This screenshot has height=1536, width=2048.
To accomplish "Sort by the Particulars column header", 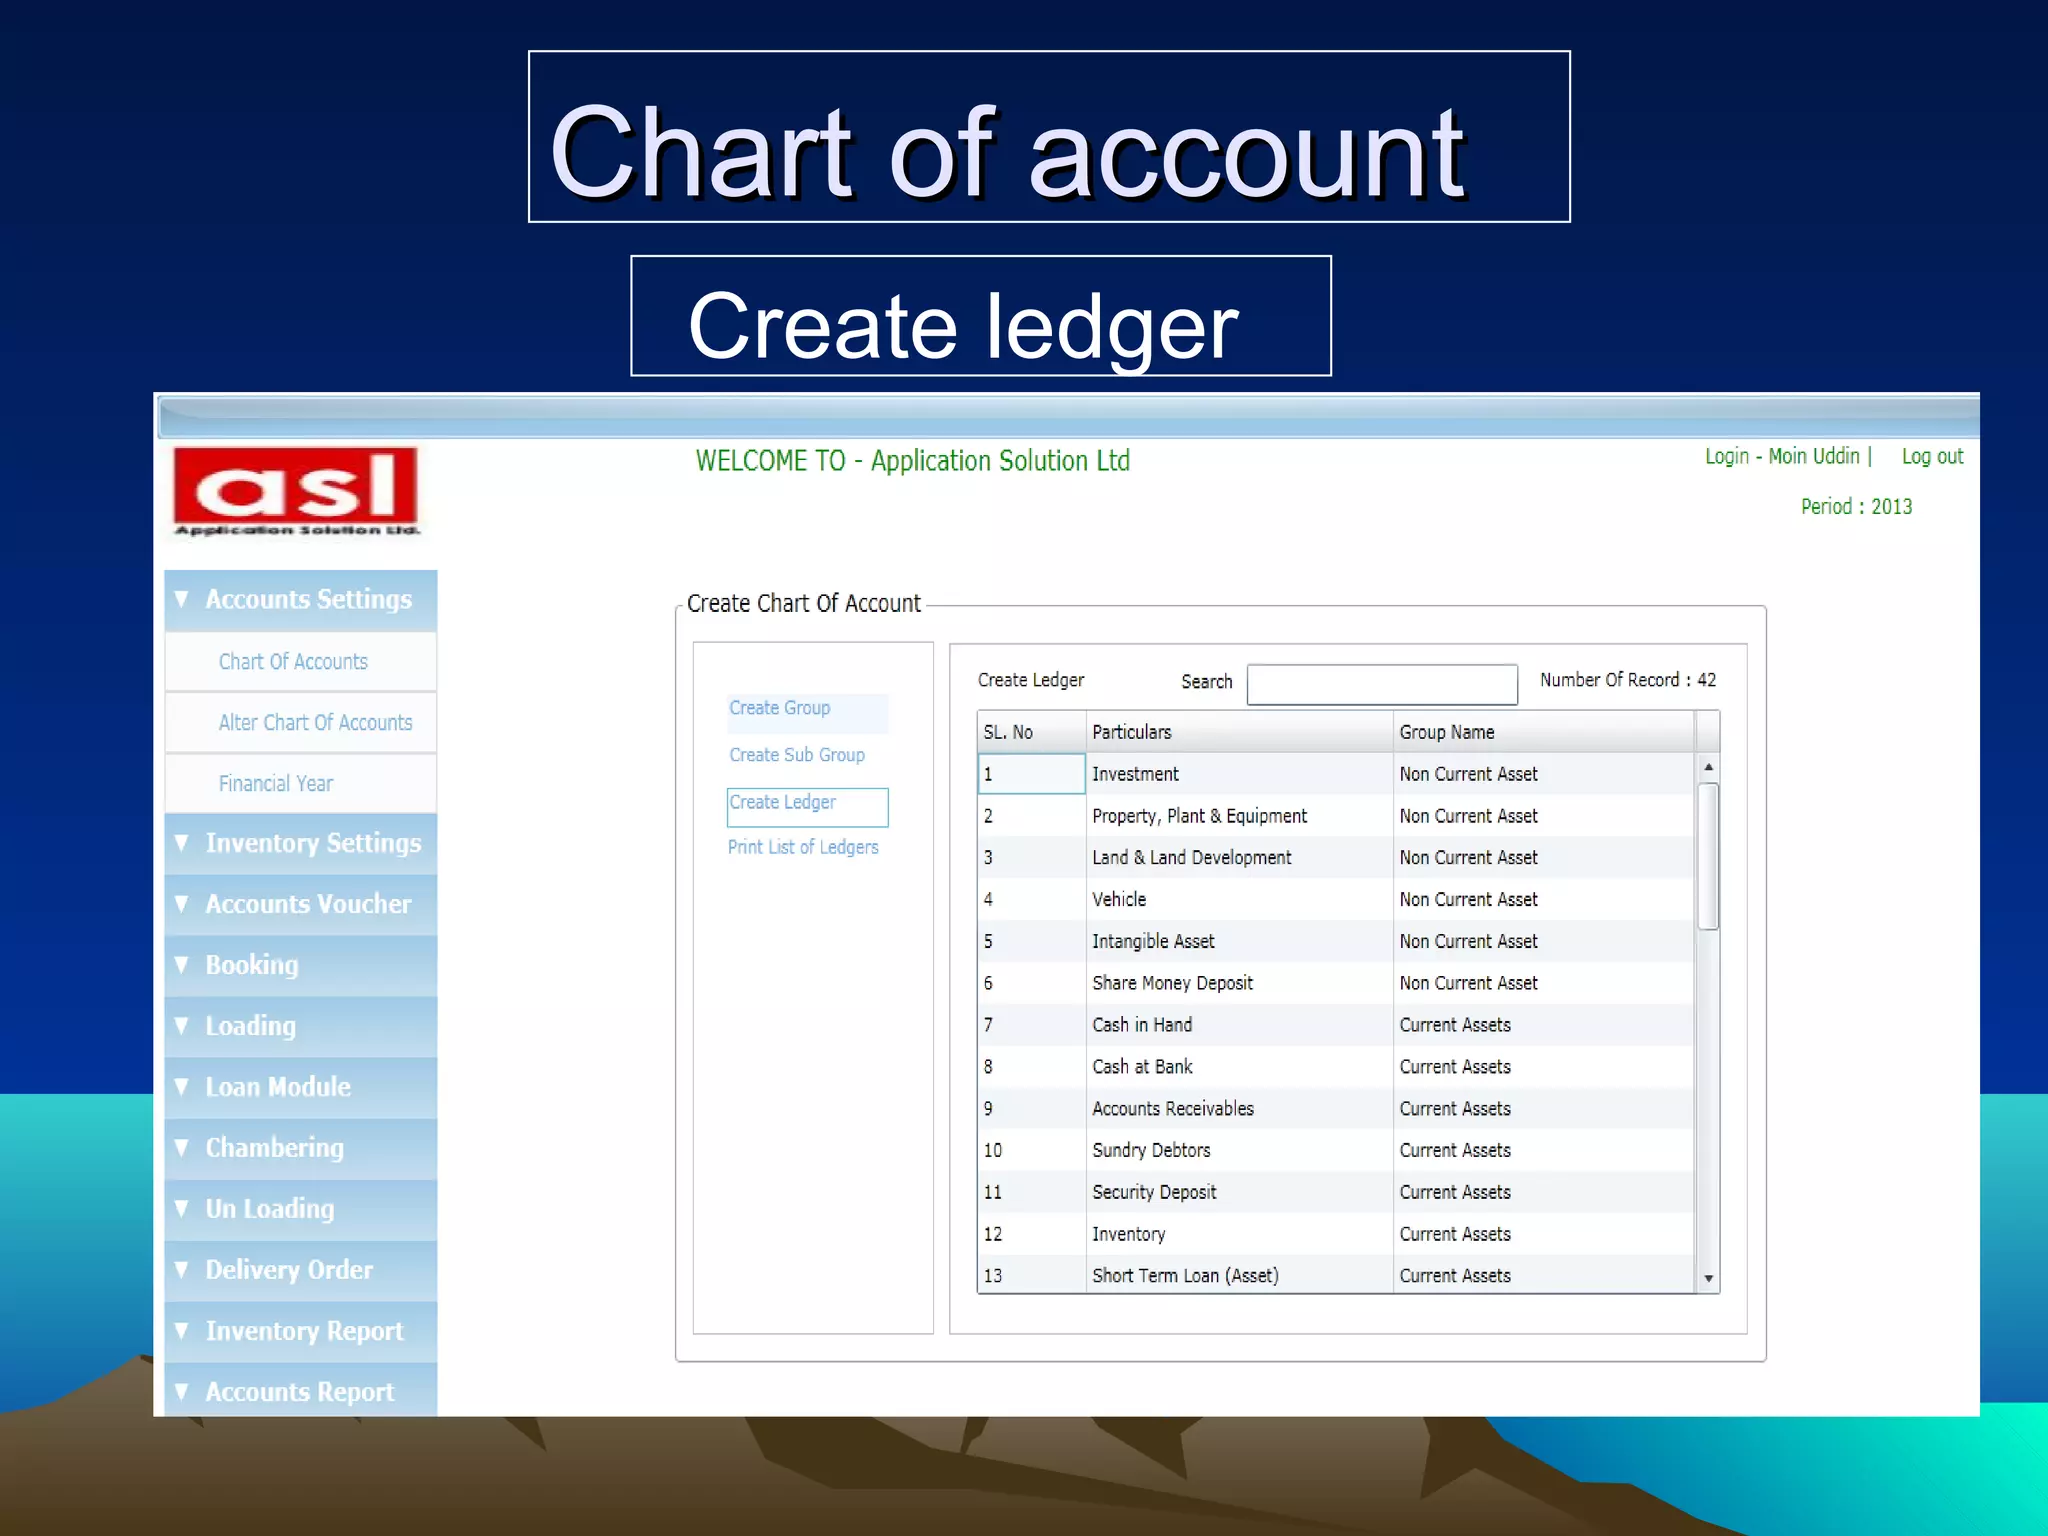I will [1239, 732].
